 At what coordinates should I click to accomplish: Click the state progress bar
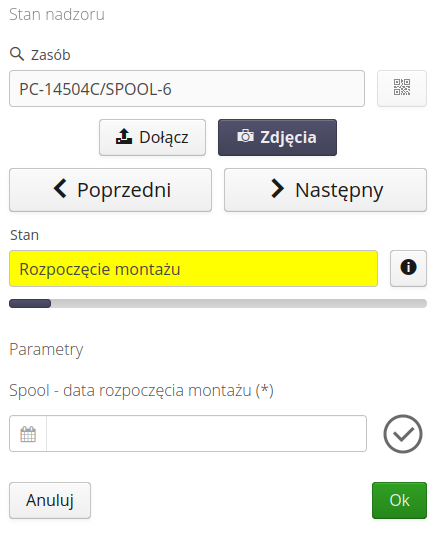(218, 303)
